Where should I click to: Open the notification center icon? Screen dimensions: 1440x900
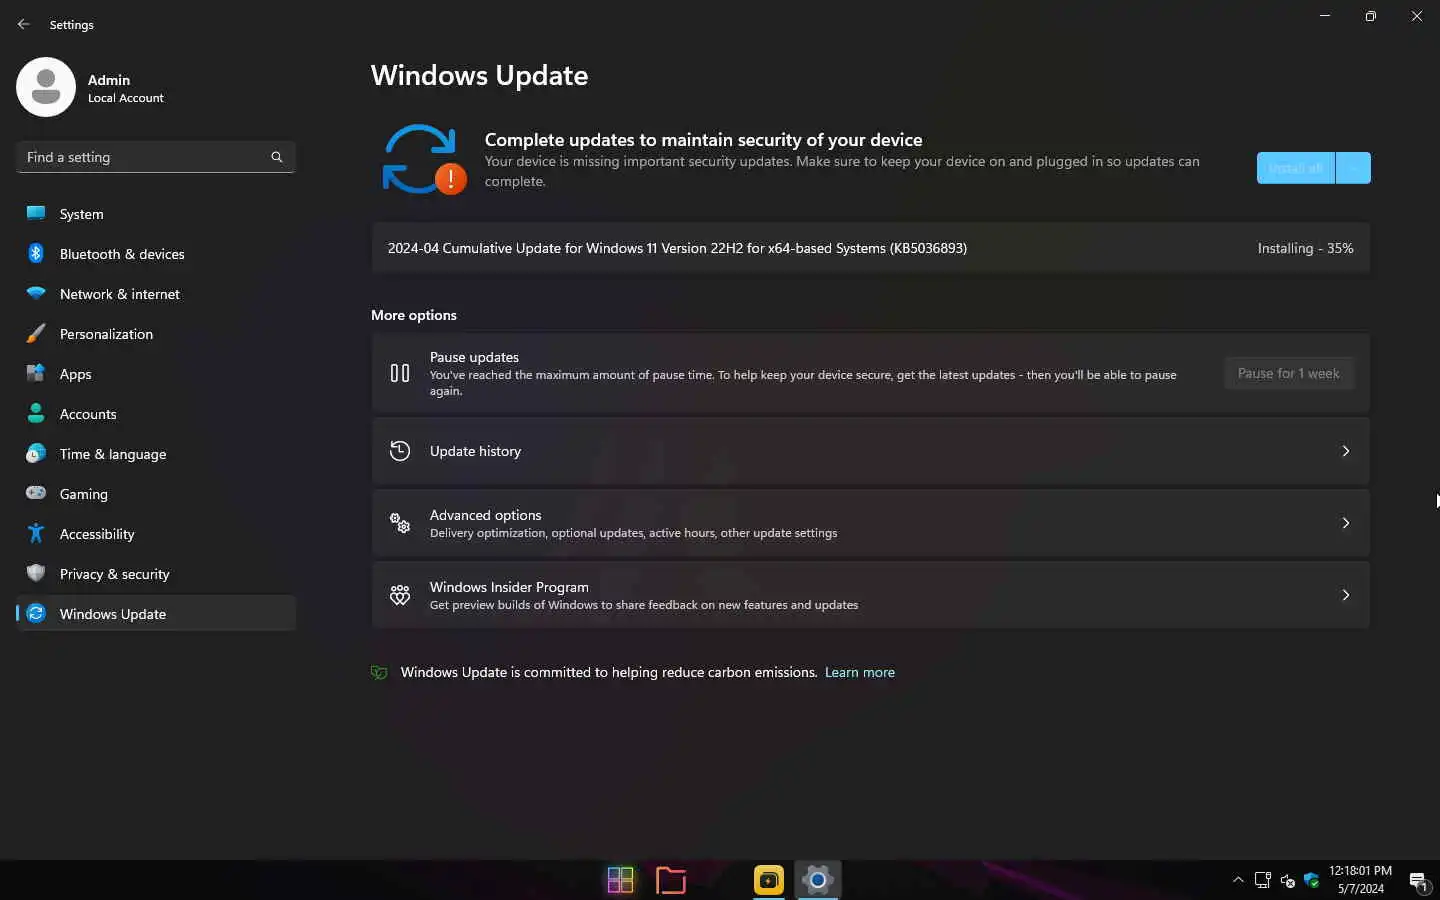coord(1418,880)
